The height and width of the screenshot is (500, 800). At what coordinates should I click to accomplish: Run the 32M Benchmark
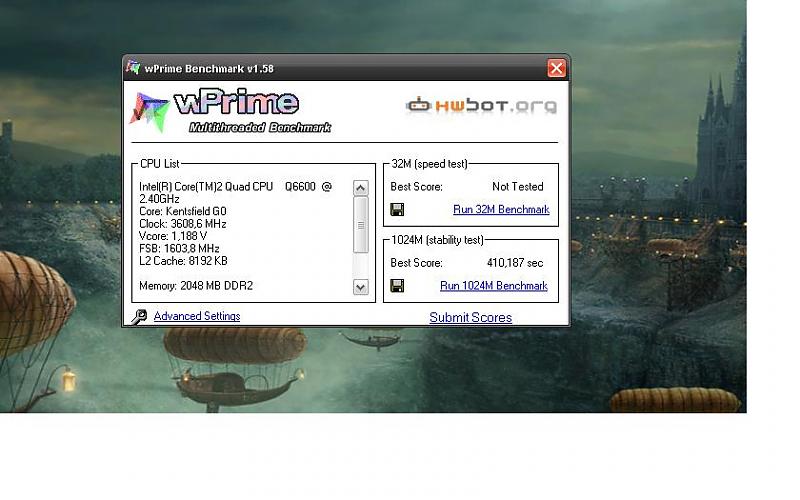[501, 210]
